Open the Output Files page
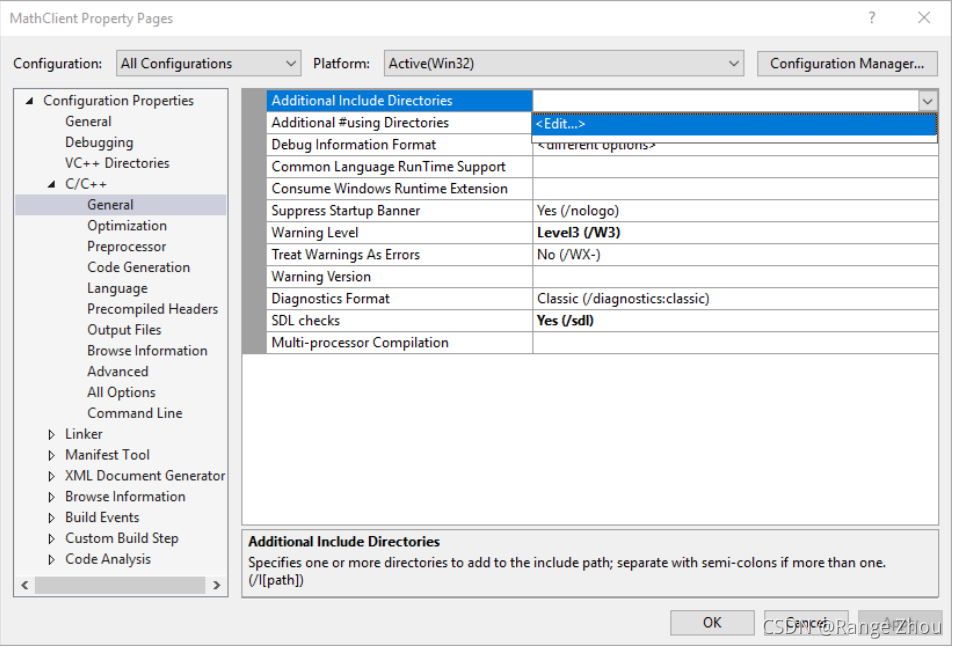 (x=124, y=329)
